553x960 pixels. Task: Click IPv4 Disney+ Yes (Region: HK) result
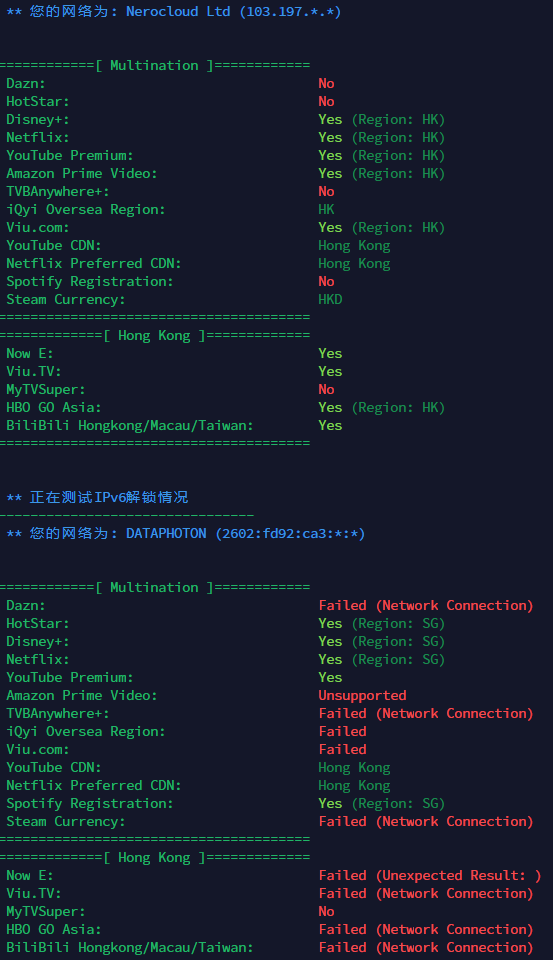coord(382,119)
